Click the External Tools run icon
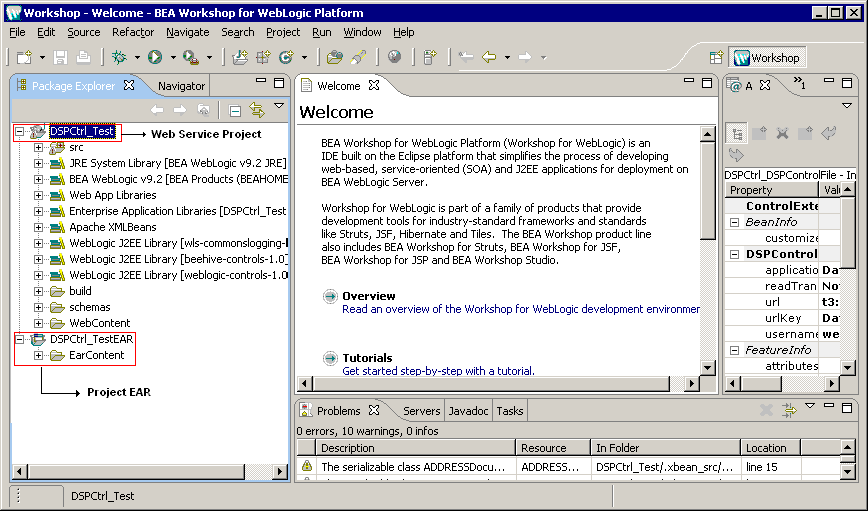Viewport: 868px width, 511px height. 191,57
